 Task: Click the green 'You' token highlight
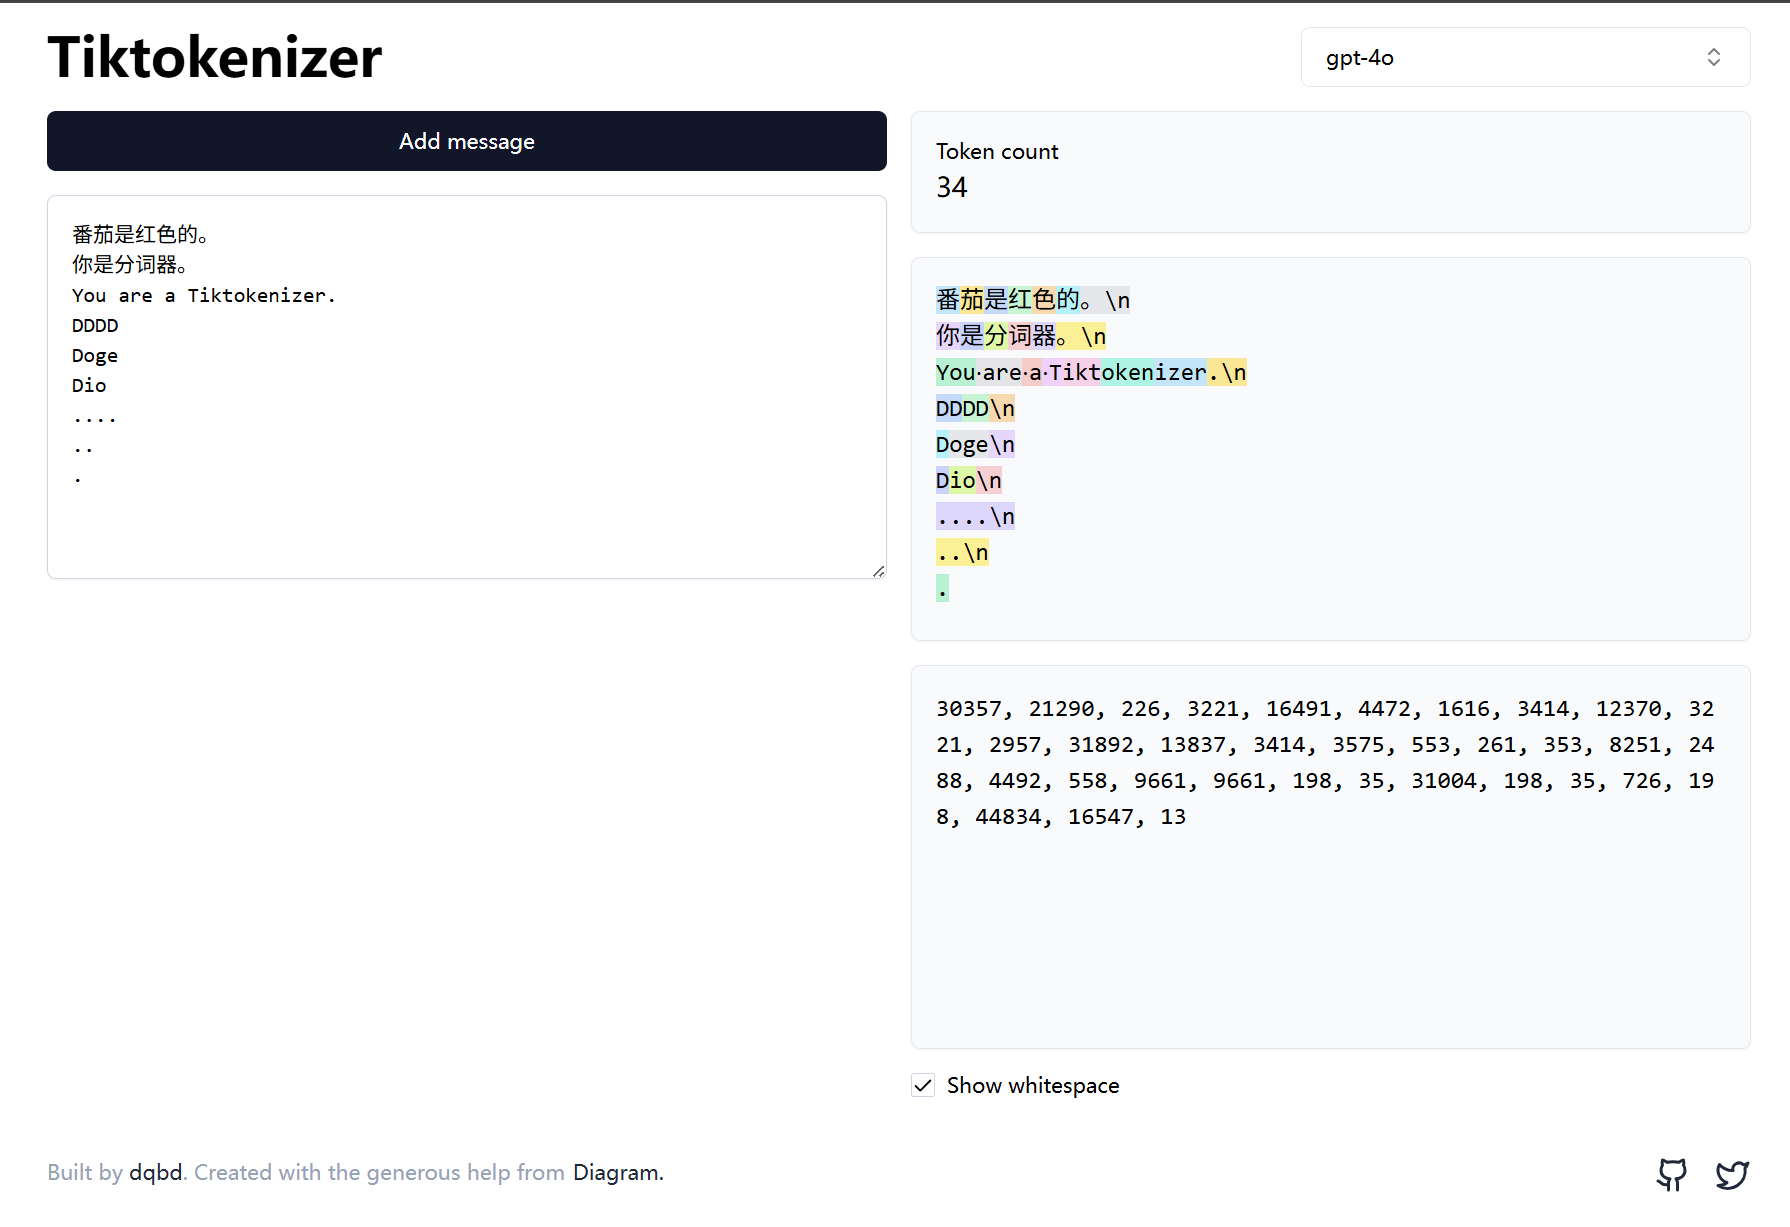(x=955, y=373)
